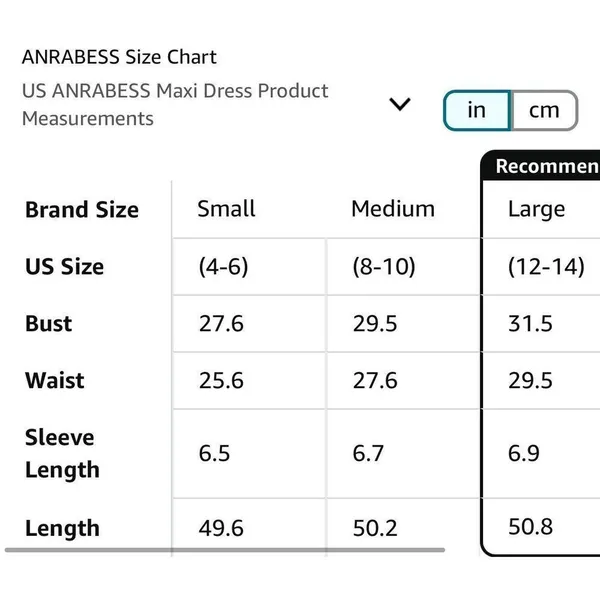The height and width of the screenshot is (600, 600).
Task: Click the Bust row label
Action: [x=49, y=323]
